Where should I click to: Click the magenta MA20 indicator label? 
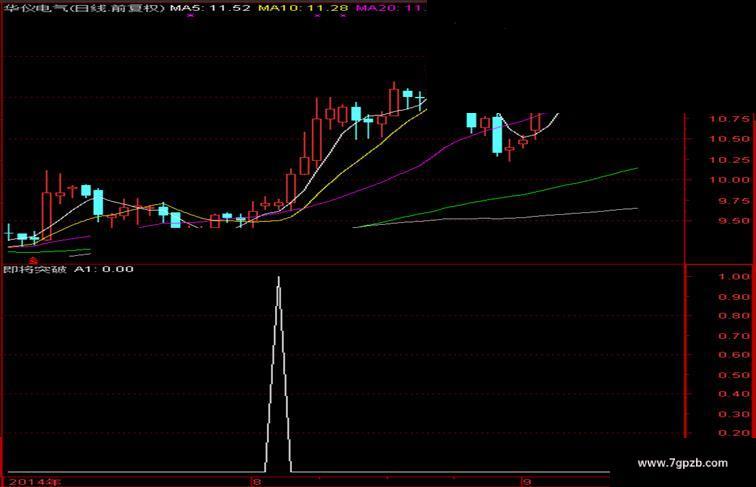coord(391,7)
